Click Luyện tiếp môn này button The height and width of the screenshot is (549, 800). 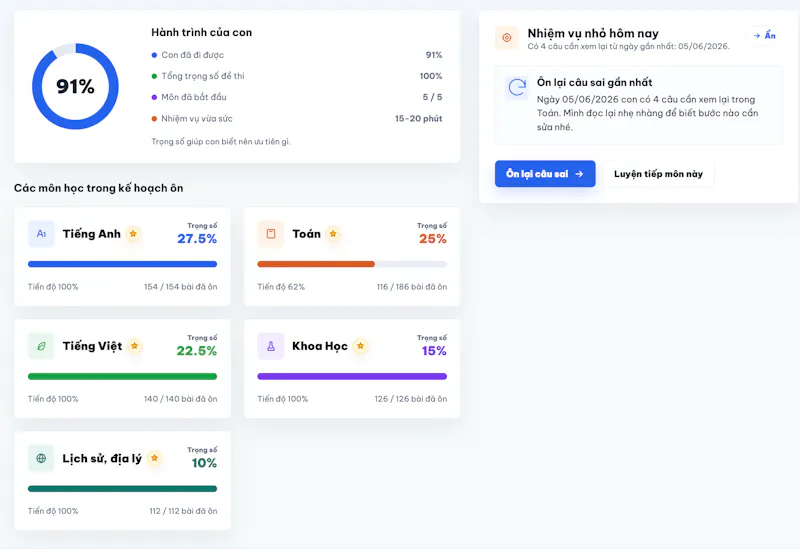[658, 174]
